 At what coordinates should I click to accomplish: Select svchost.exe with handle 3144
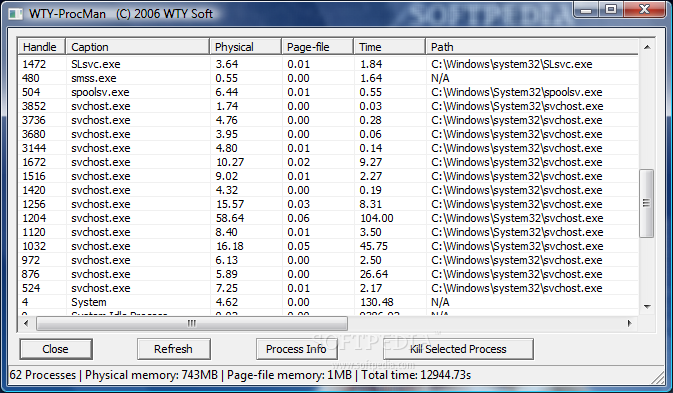[x=328, y=148]
